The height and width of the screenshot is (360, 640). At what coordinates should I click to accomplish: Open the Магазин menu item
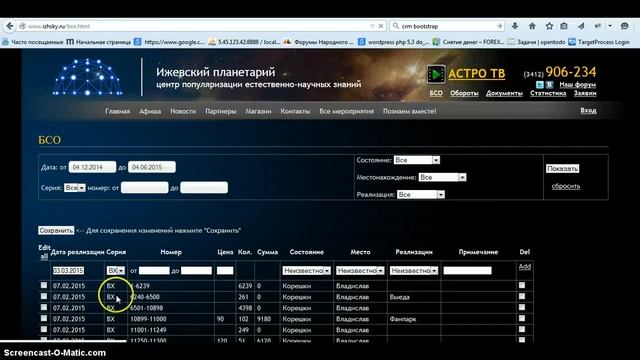[x=258, y=111]
